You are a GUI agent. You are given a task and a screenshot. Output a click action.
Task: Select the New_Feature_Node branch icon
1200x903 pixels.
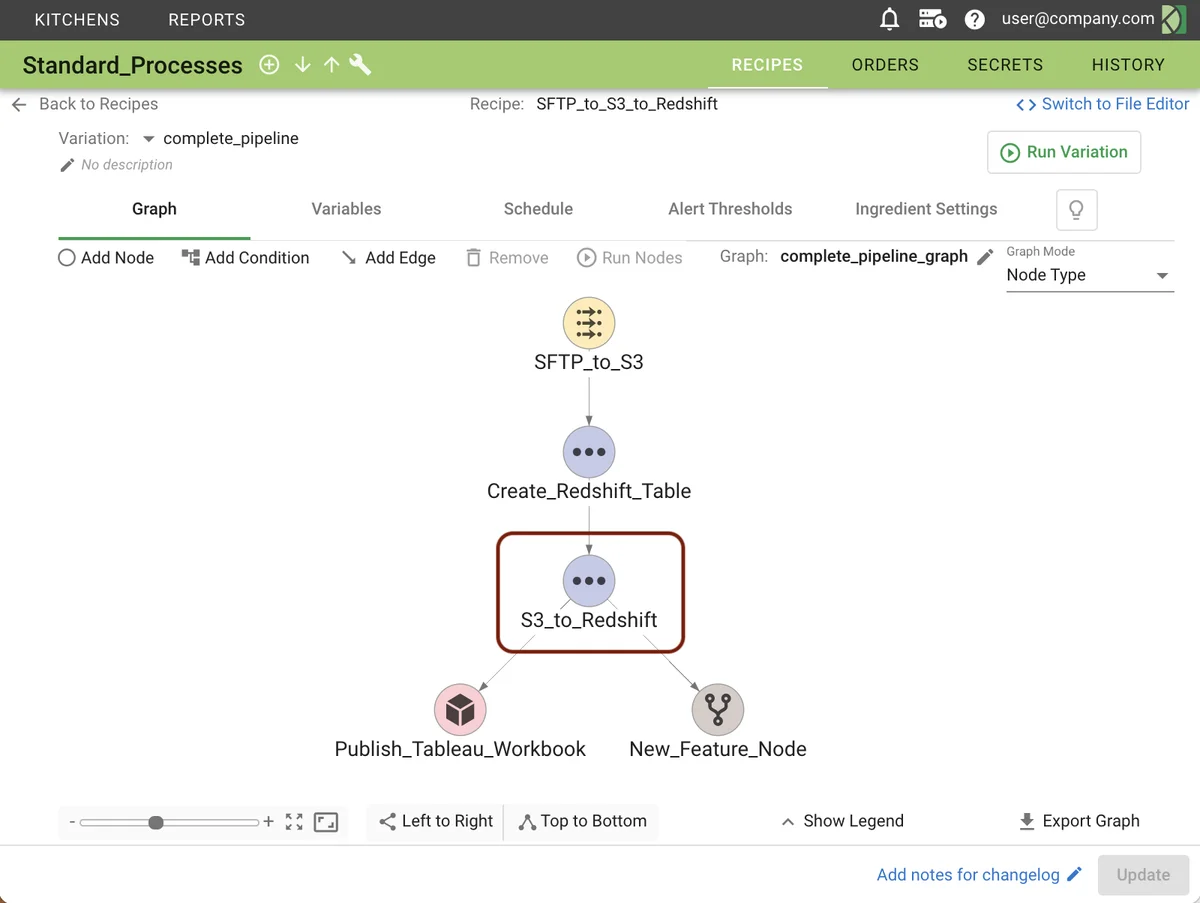pos(717,710)
